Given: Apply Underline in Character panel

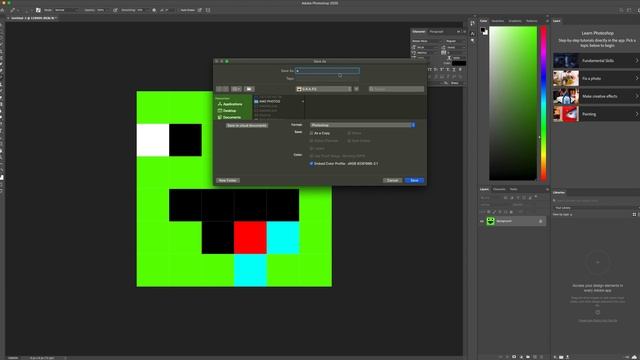Looking at the screenshot, I should (454, 70).
